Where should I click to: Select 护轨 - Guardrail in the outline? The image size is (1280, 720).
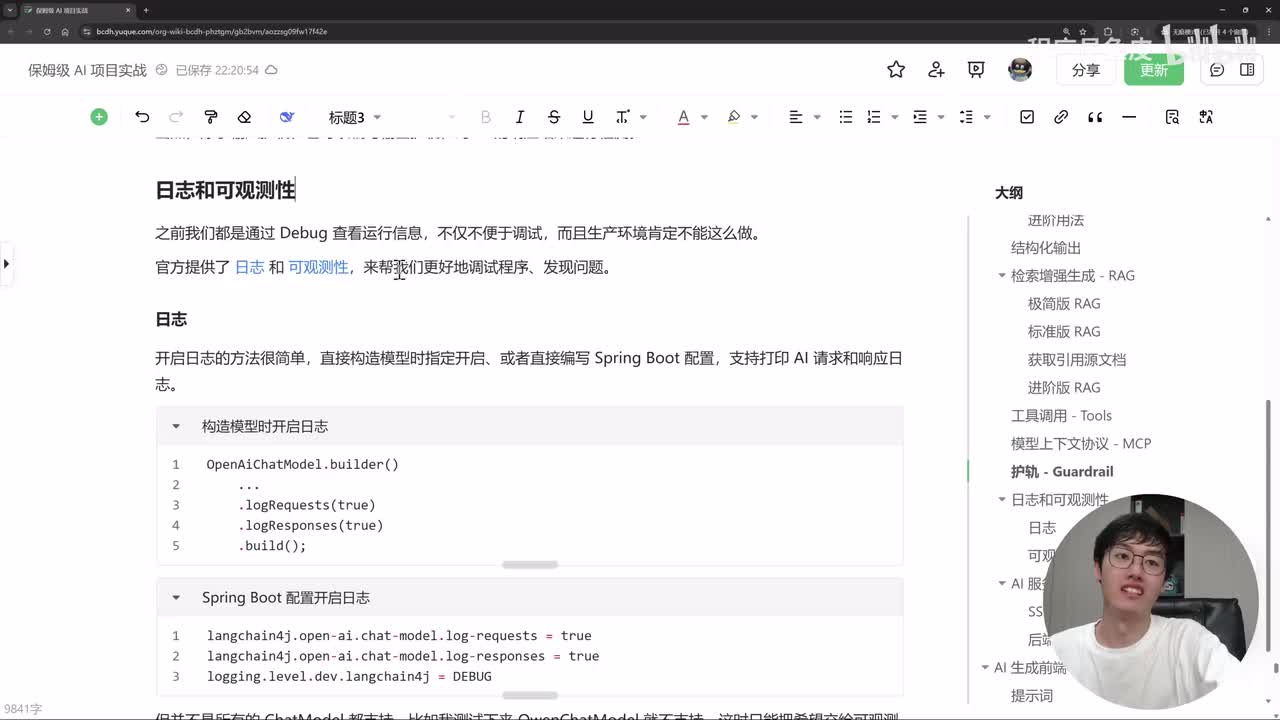pos(1062,471)
